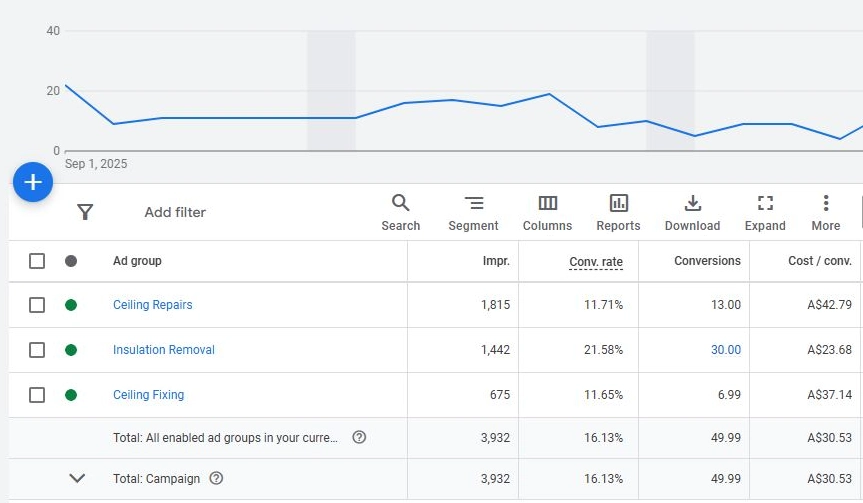Sort by the Conv. rate column header

pyautogui.click(x=596, y=262)
